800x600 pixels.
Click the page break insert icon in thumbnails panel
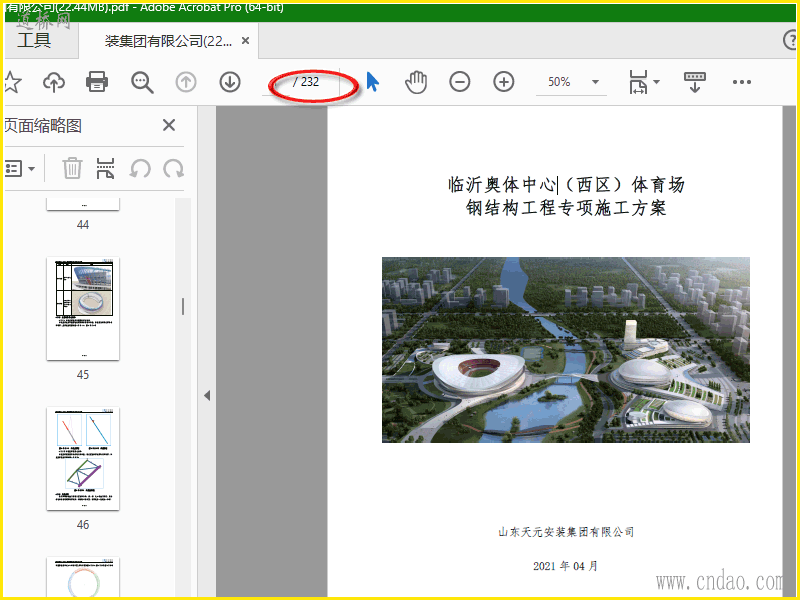[x=105, y=168]
